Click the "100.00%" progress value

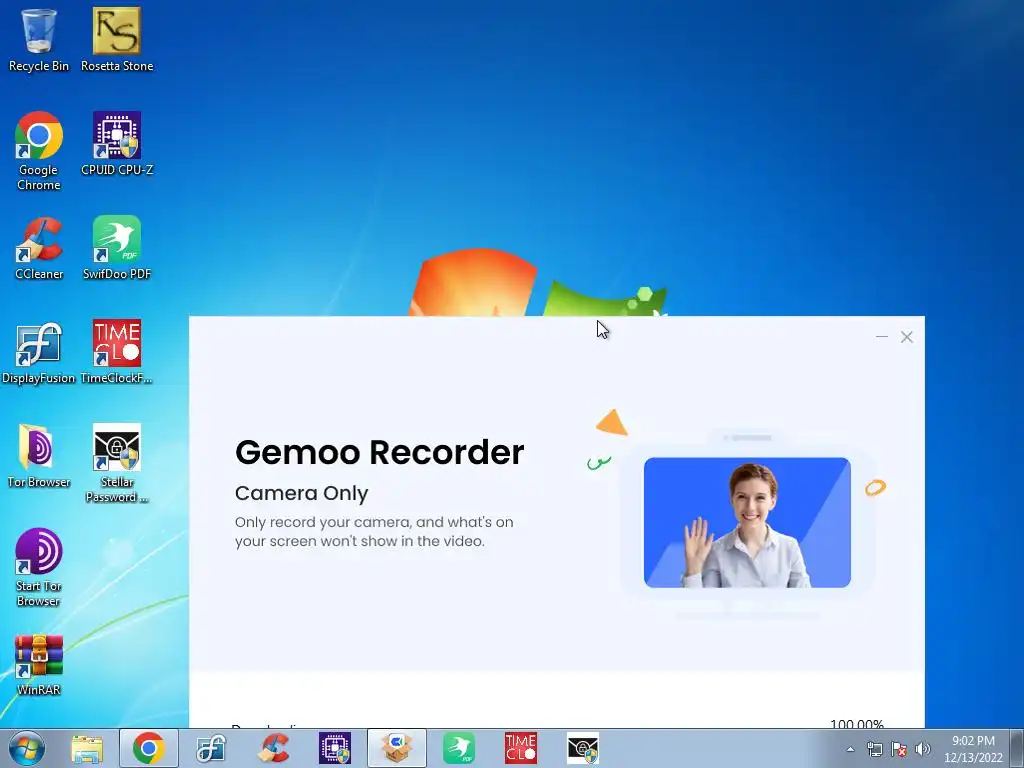tap(857, 723)
